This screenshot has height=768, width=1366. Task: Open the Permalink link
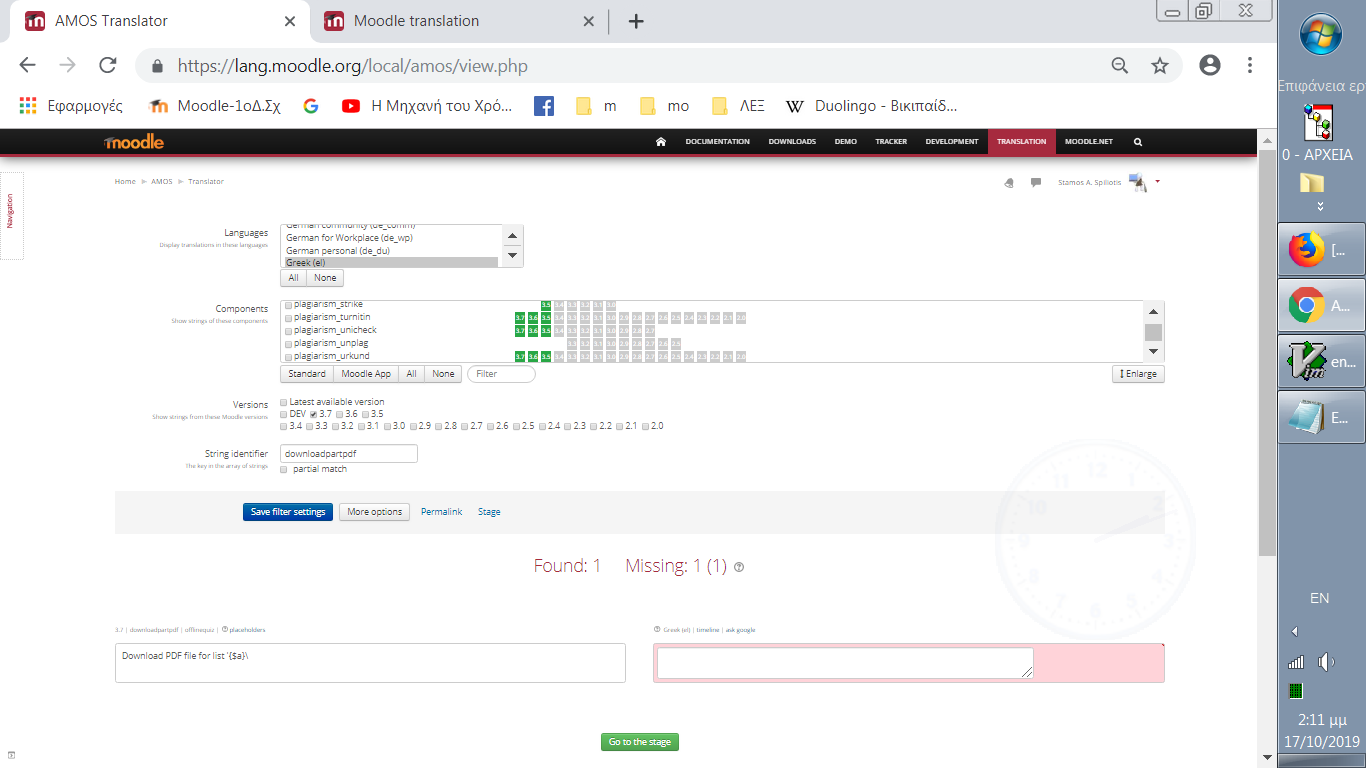441,512
